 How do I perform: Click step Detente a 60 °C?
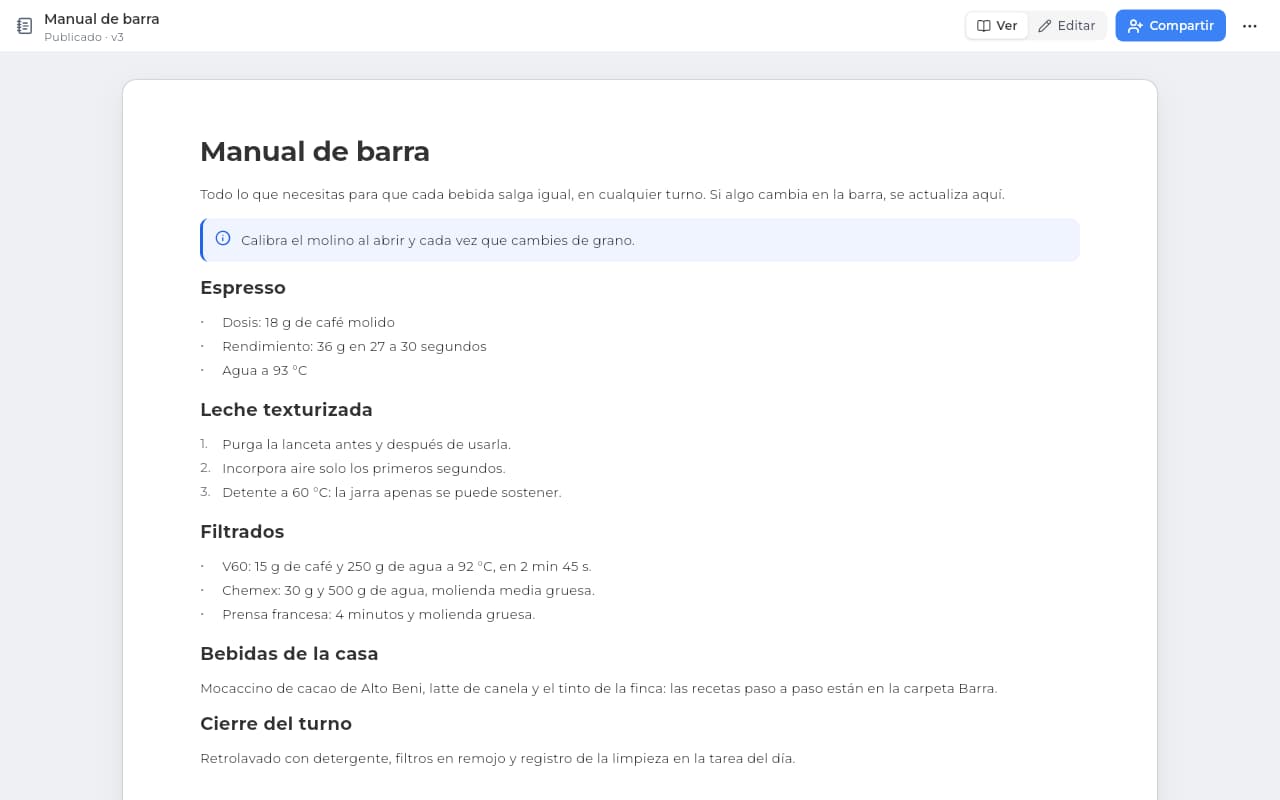tap(392, 492)
